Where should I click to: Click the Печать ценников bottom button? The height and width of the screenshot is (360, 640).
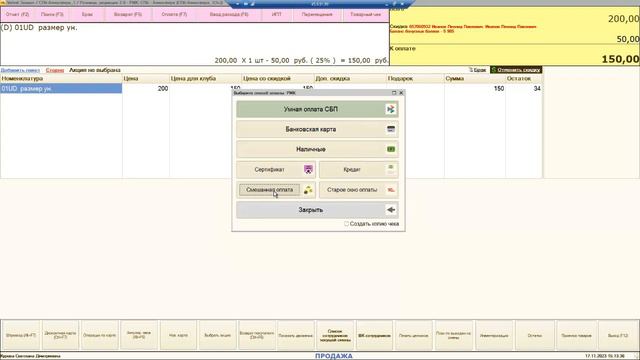point(413,335)
